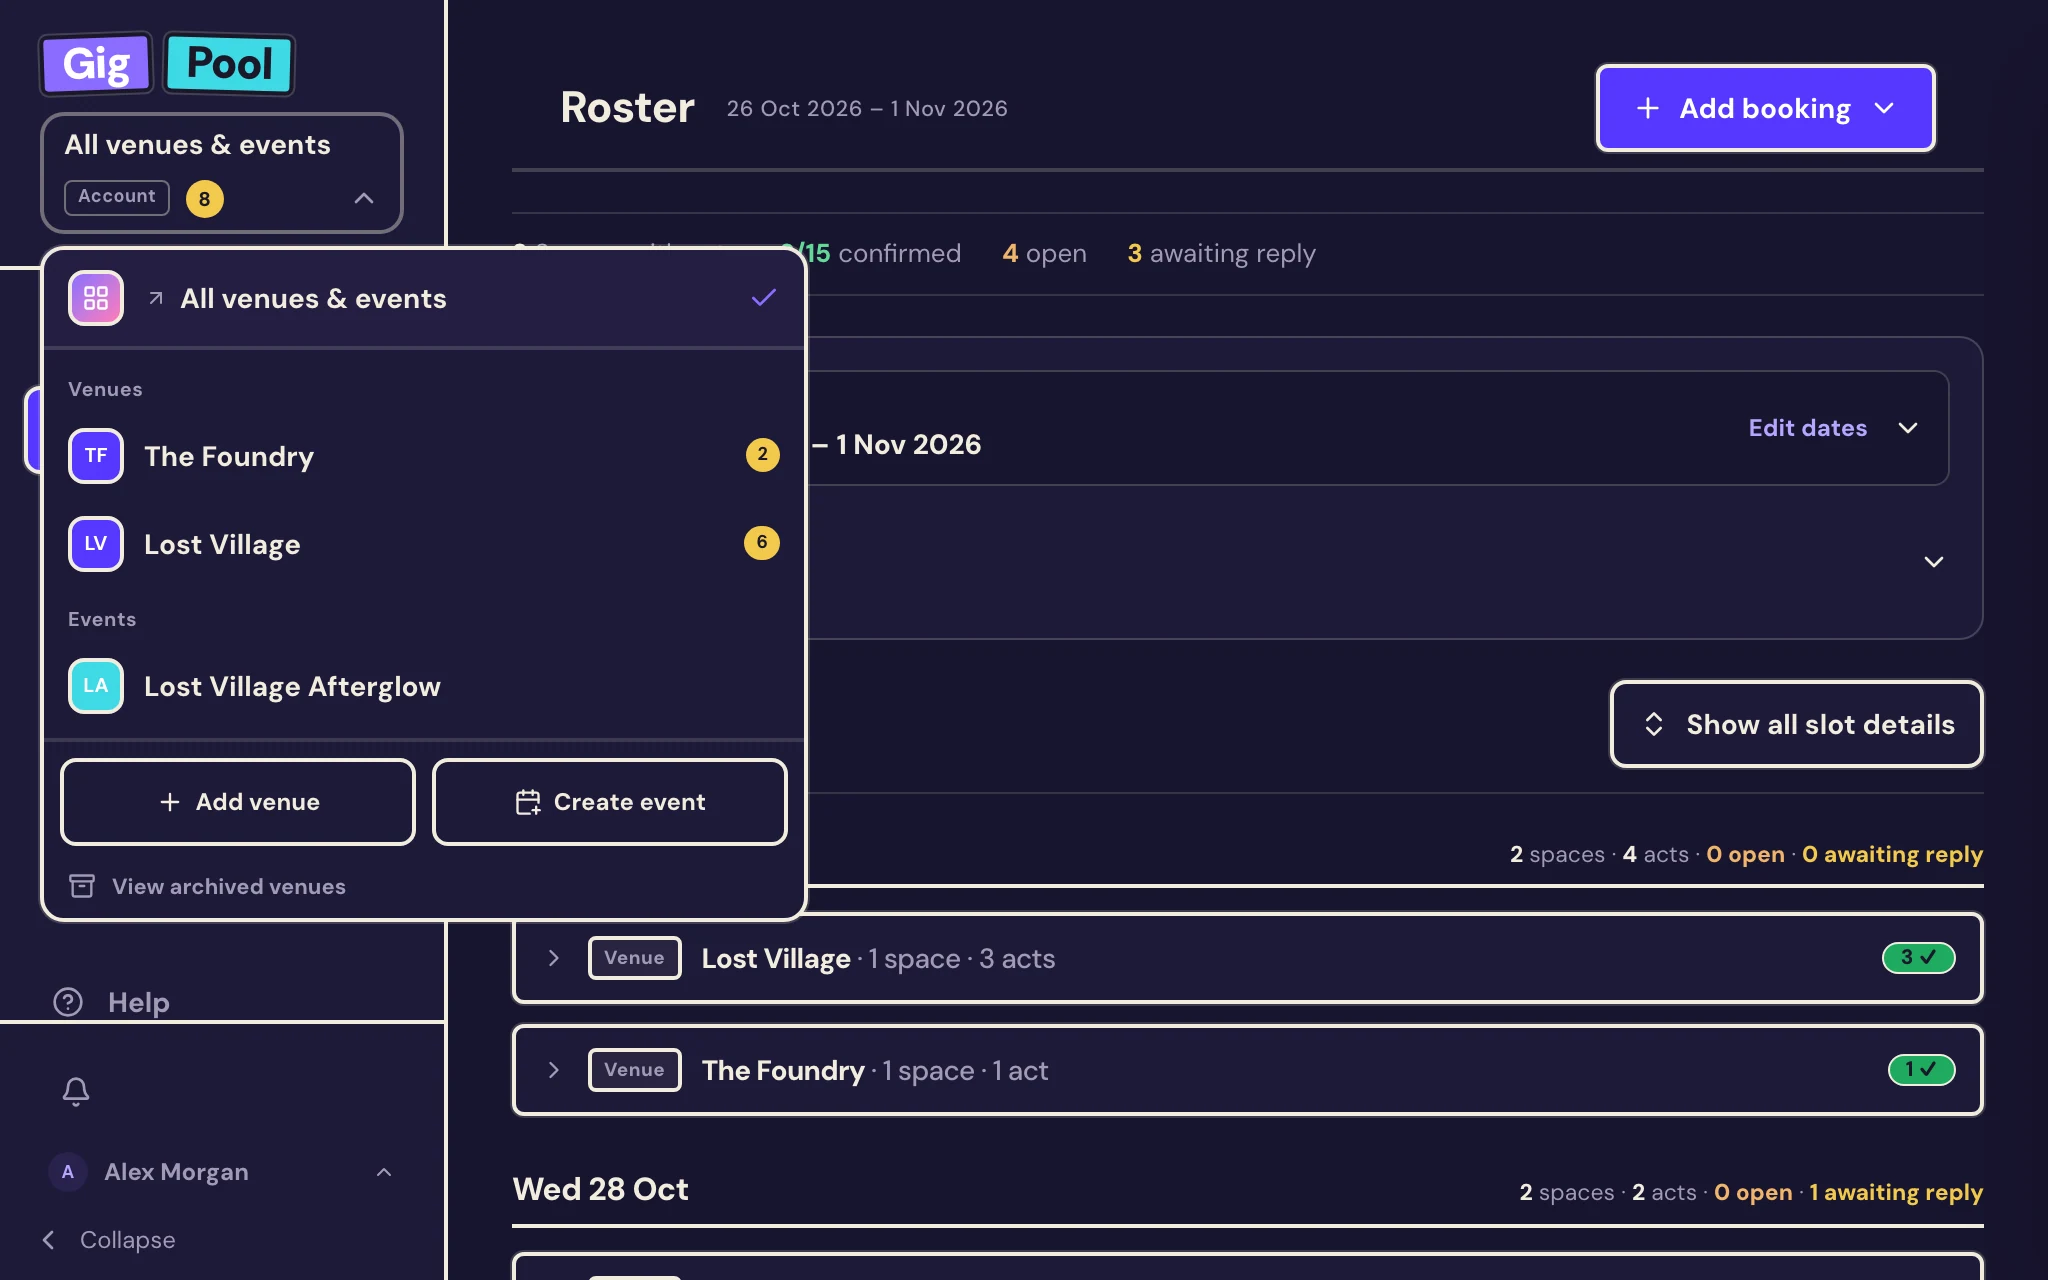Click the yellow 8 badge on Account

204,198
